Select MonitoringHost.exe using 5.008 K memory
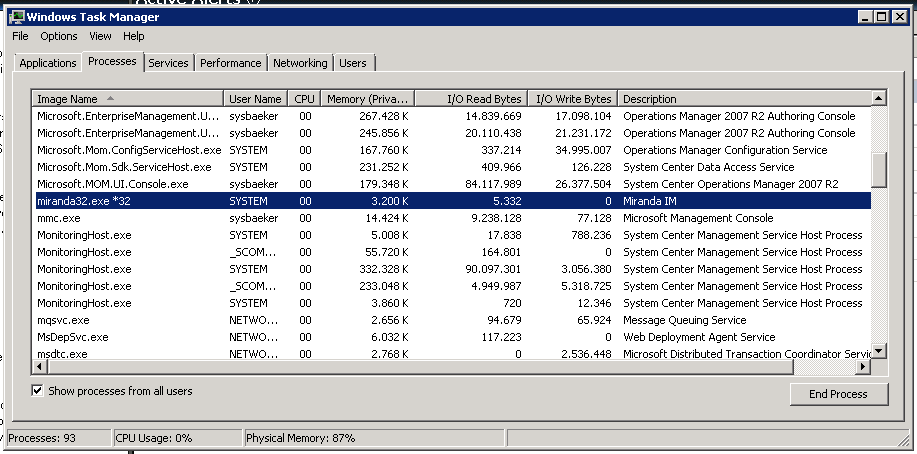 453,235
